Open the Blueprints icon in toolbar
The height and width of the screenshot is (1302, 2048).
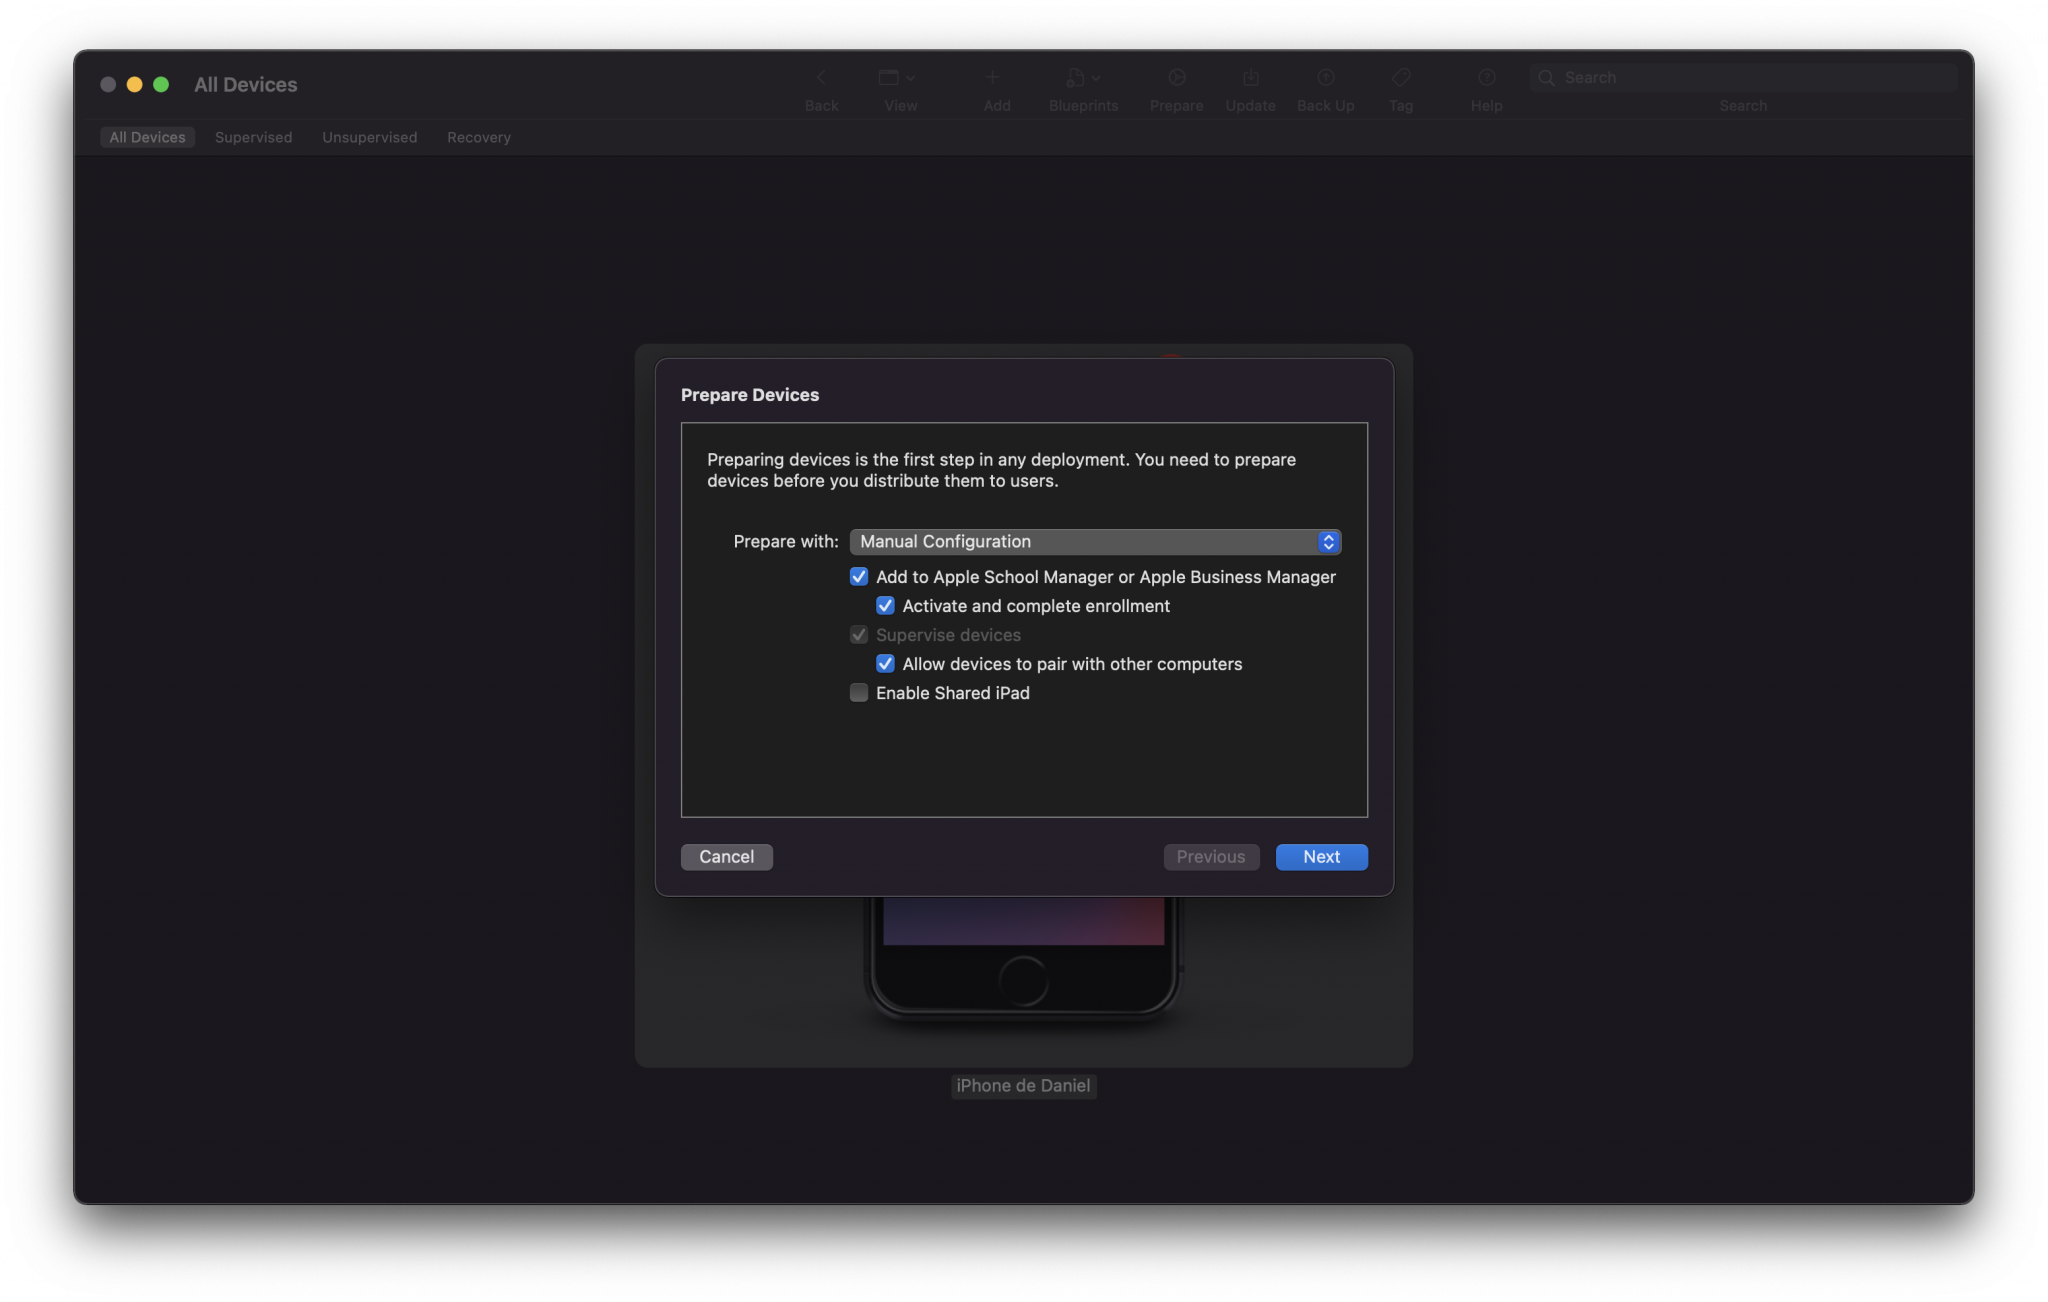click(x=1078, y=77)
